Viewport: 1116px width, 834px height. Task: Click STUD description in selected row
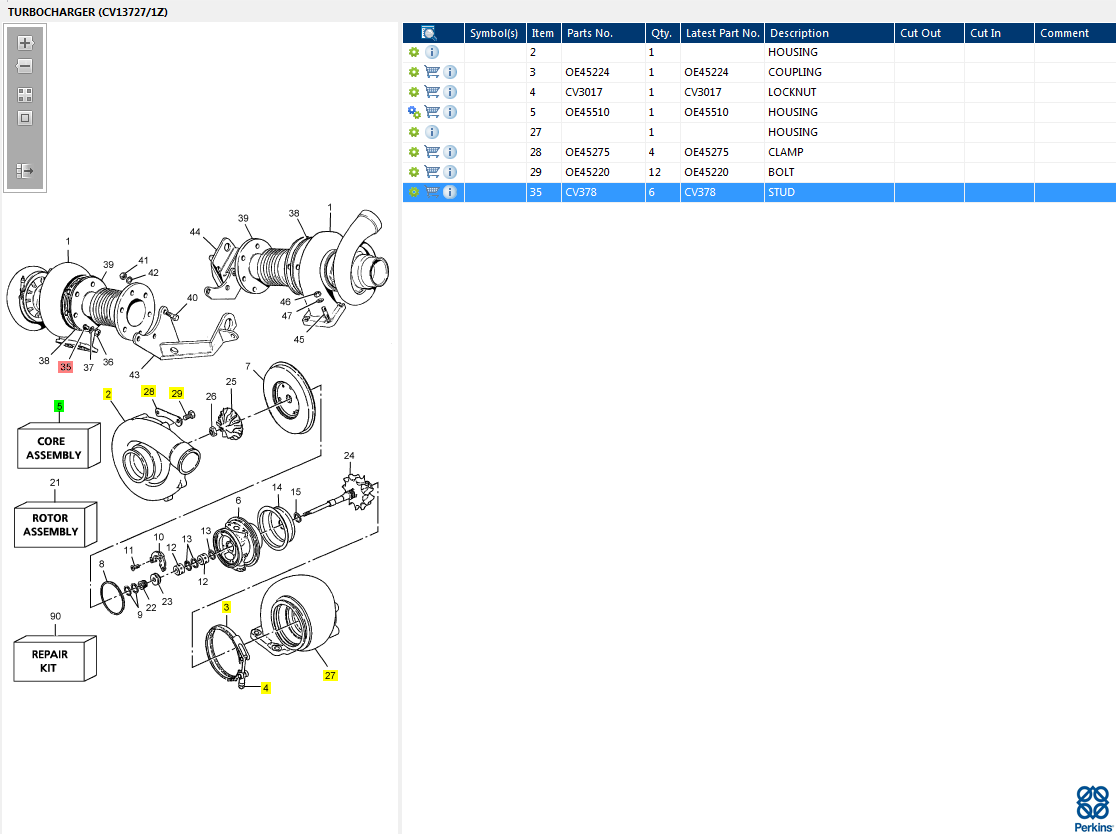point(781,192)
